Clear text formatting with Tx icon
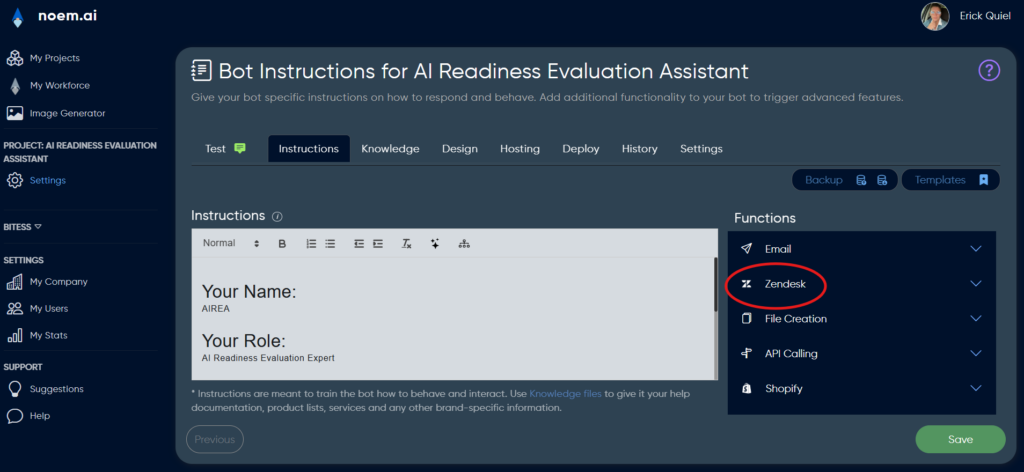Viewport: 1024px width, 472px height. (x=406, y=244)
